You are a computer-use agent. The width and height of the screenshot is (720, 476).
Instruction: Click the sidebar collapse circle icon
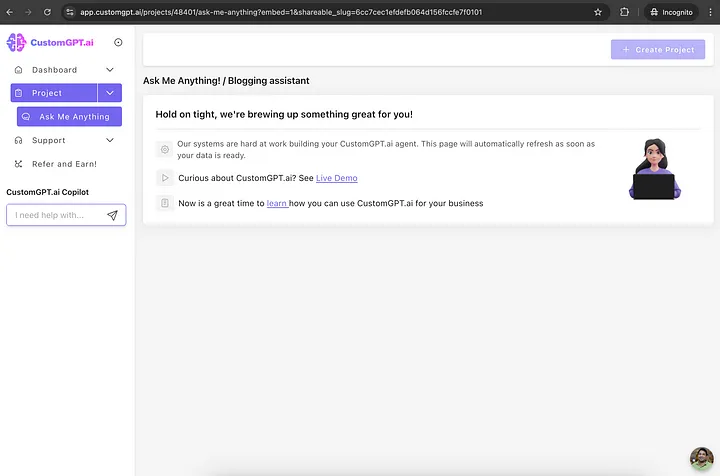point(119,42)
